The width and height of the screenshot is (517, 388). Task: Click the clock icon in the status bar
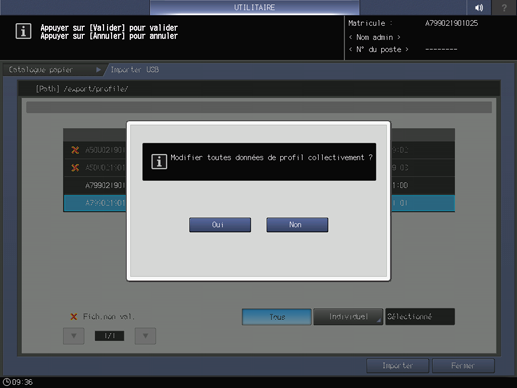[x=6, y=382]
